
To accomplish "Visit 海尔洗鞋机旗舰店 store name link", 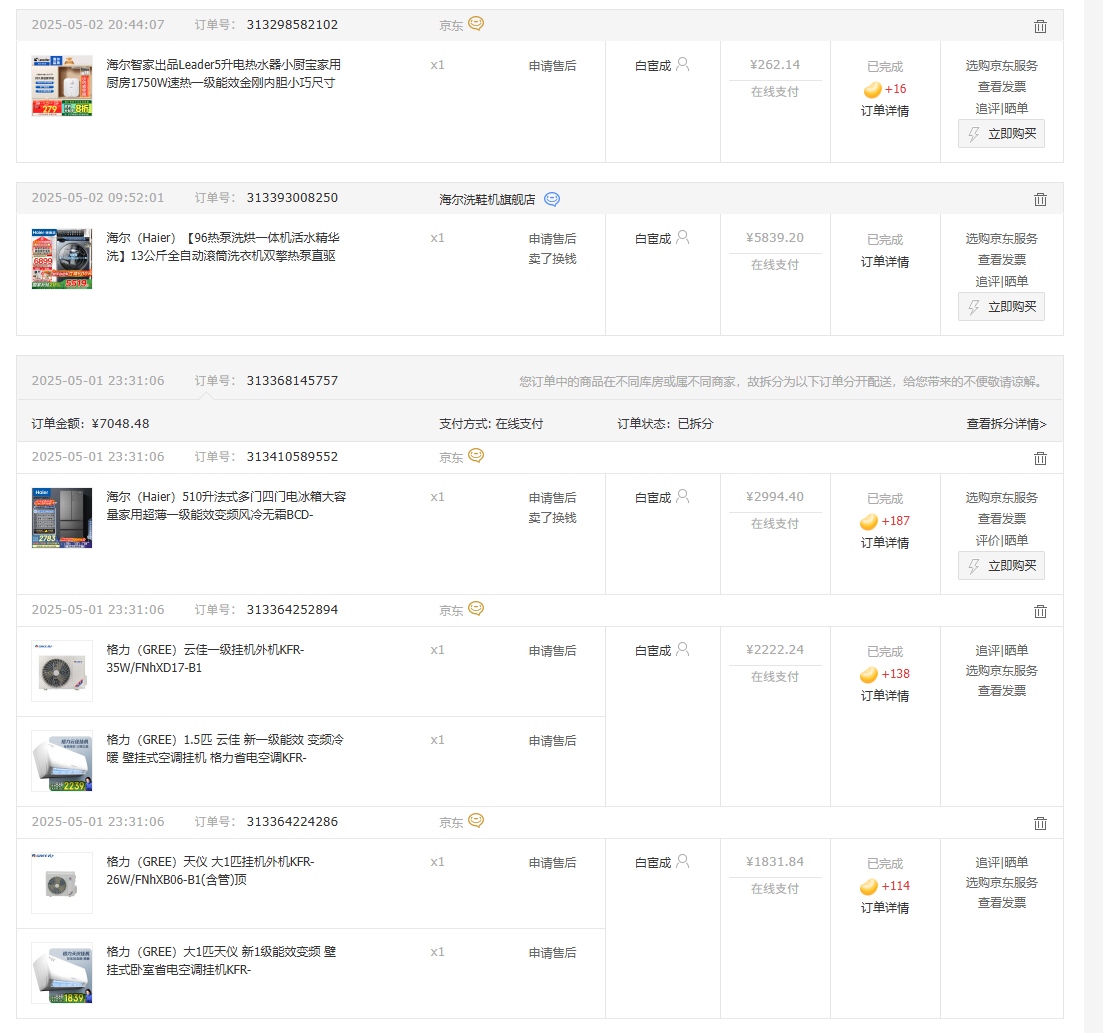I will point(487,200).
